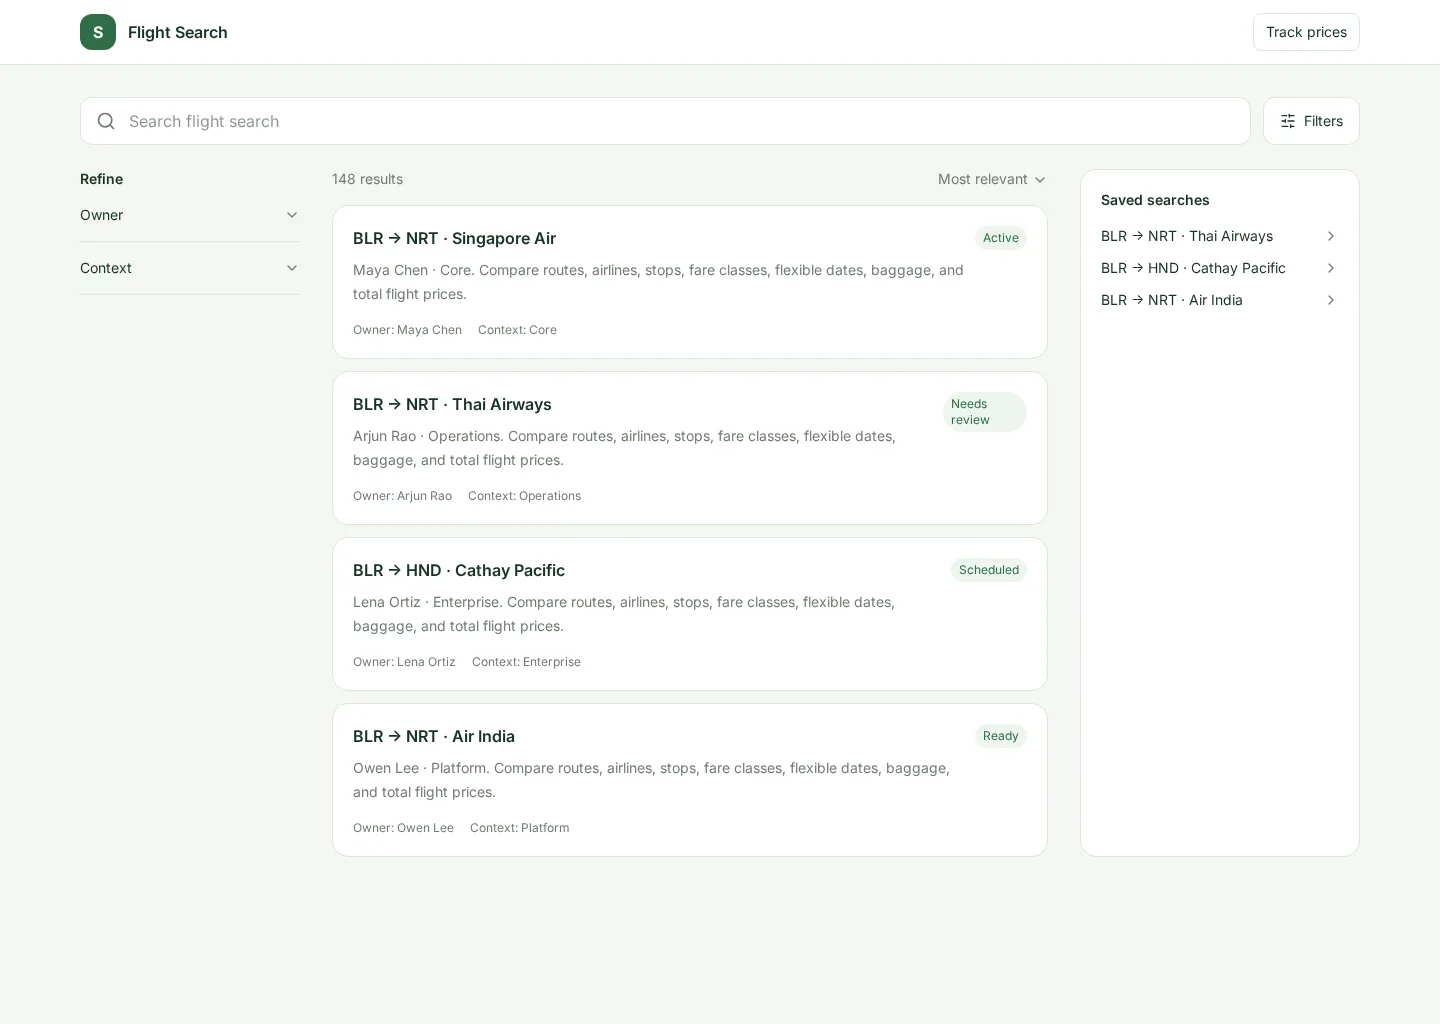Open chevron next to BLR → HND · Cathay Pacific saved search
The image size is (1440, 1024).
[1330, 268]
